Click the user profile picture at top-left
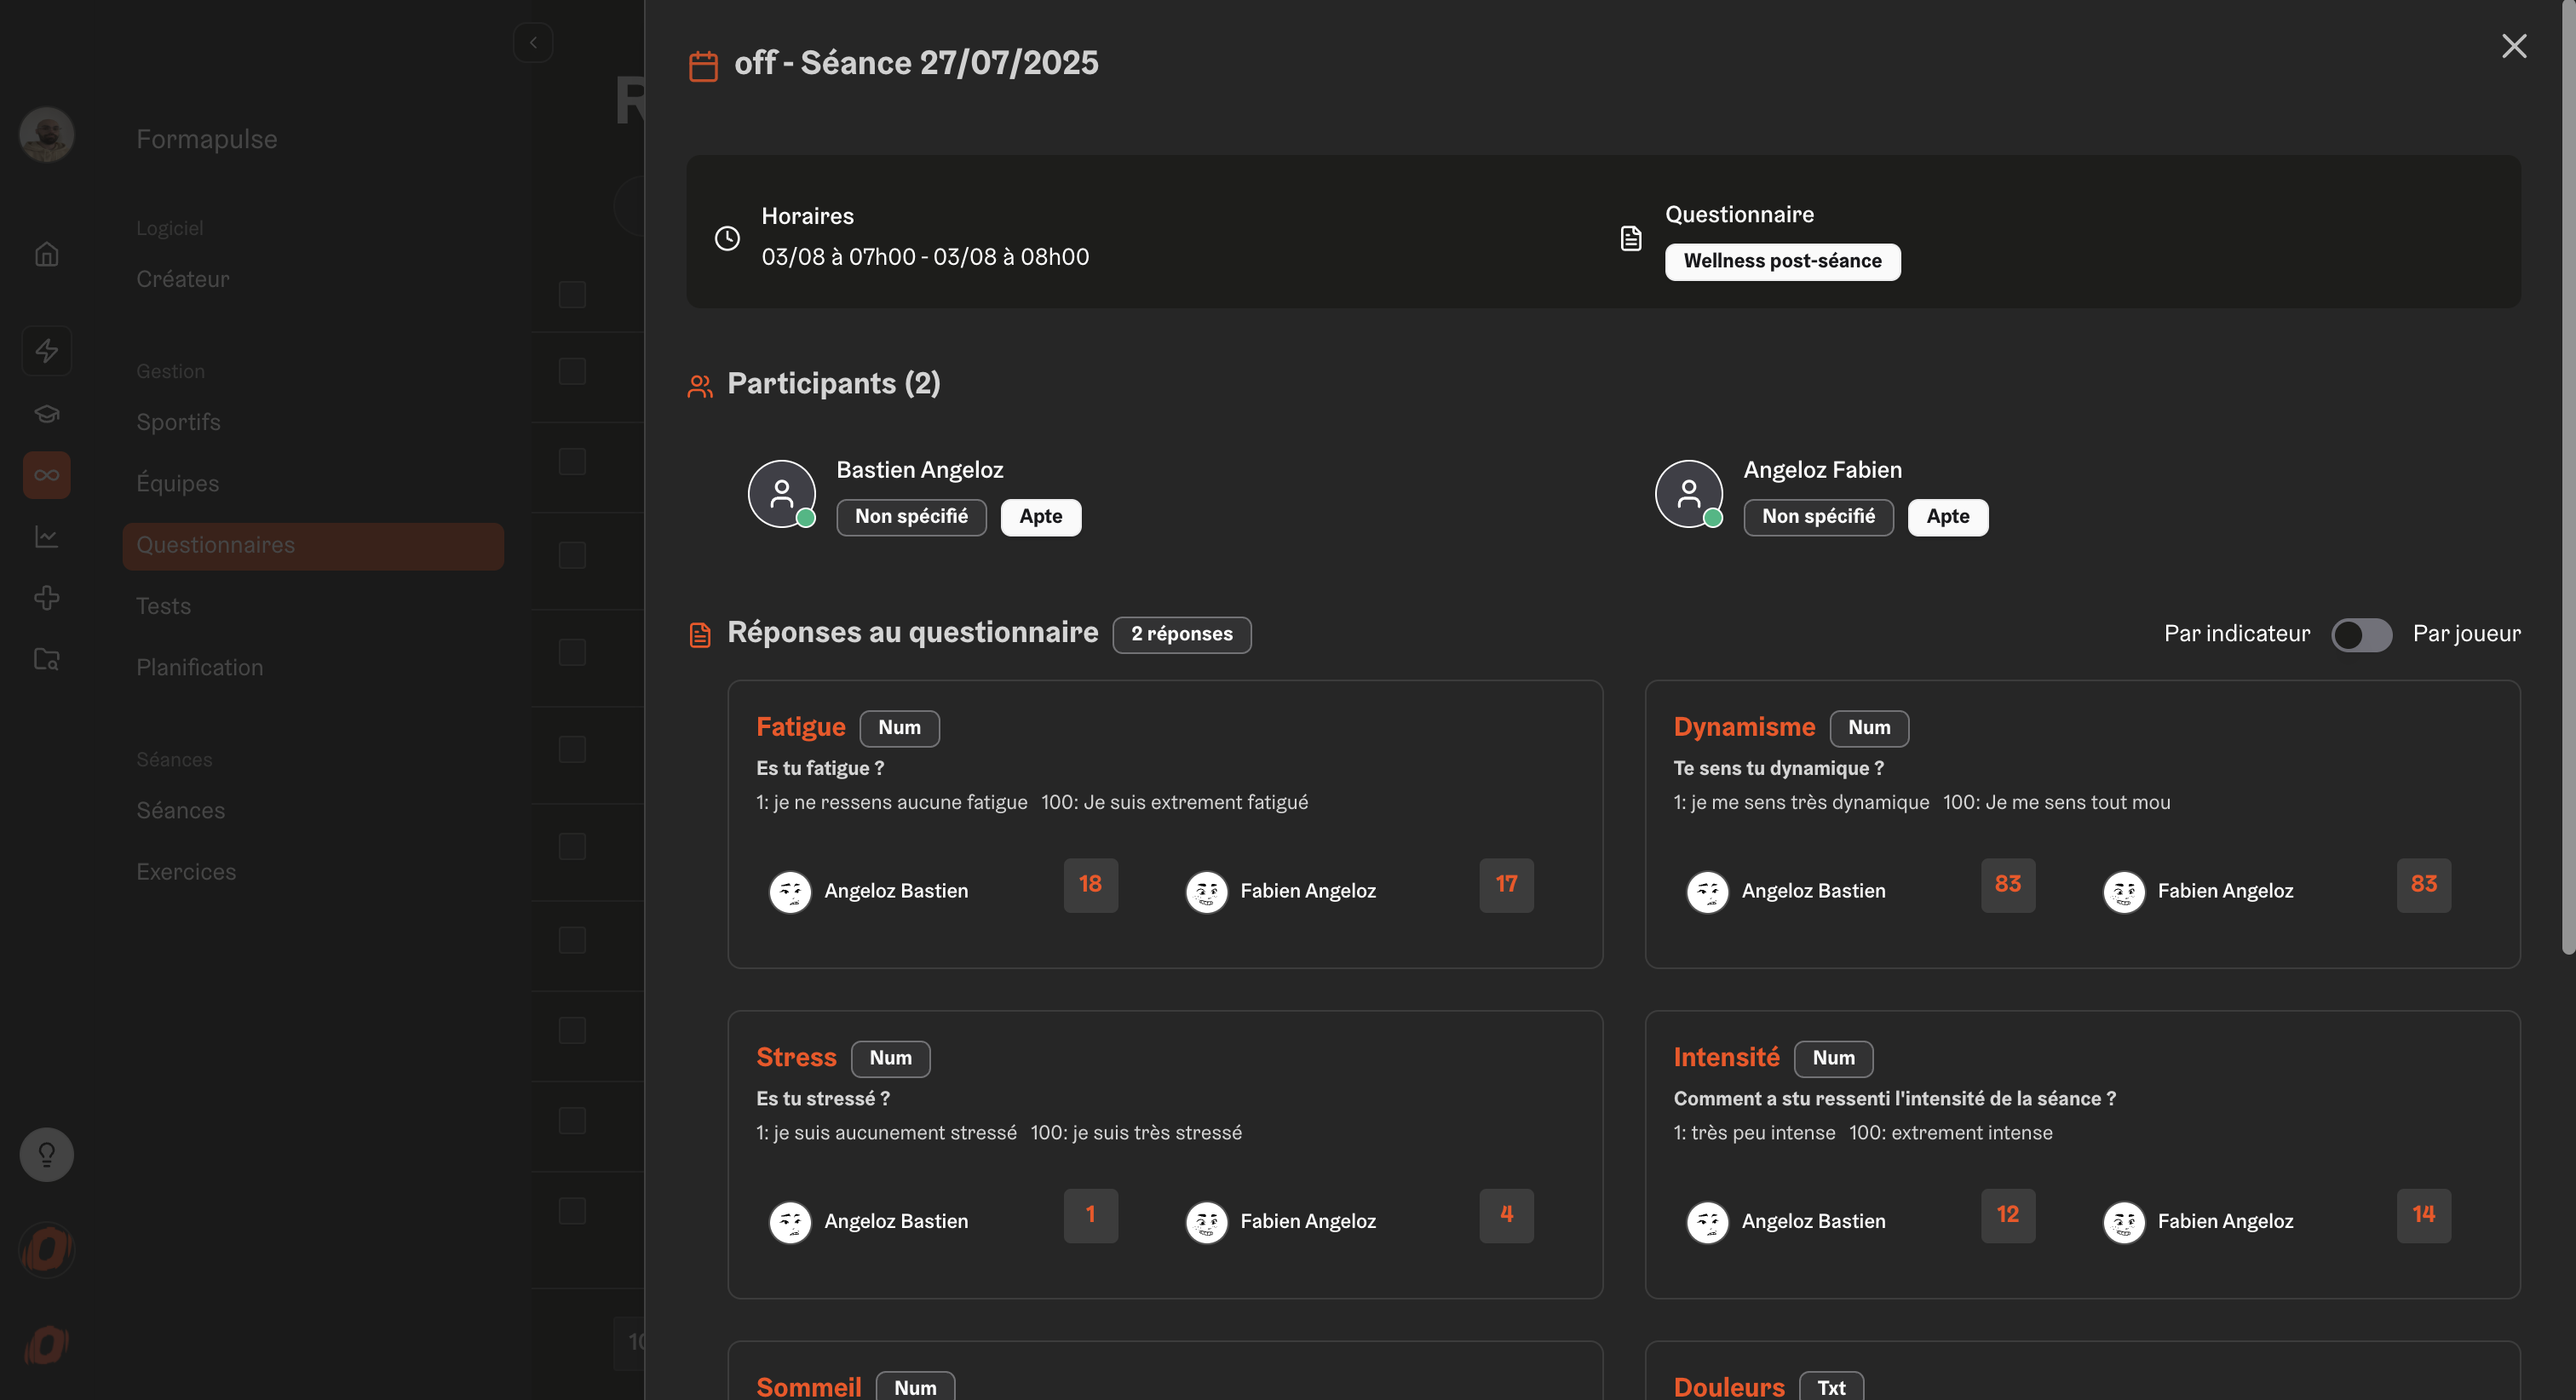 pyautogui.click(x=46, y=134)
